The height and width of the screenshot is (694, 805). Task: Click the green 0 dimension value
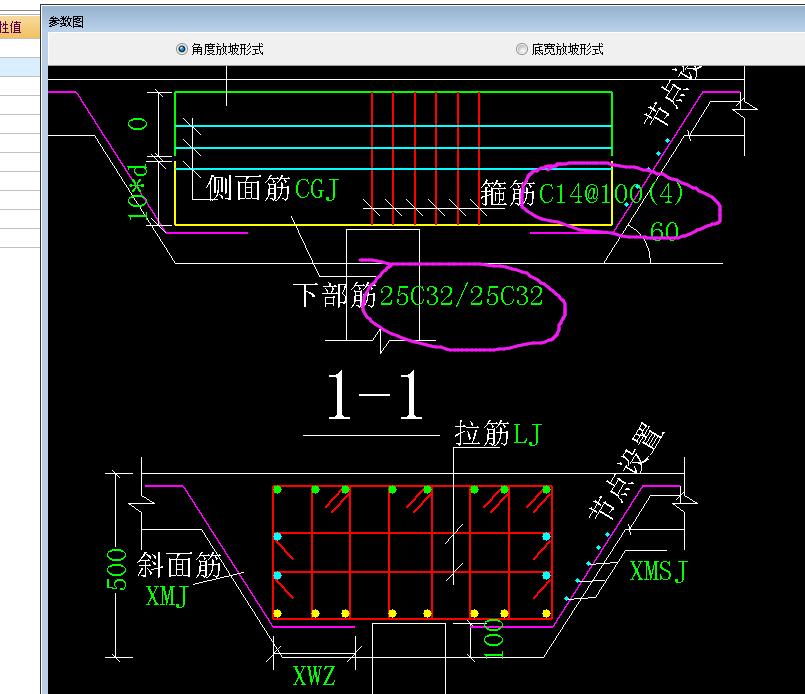click(x=138, y=123)
